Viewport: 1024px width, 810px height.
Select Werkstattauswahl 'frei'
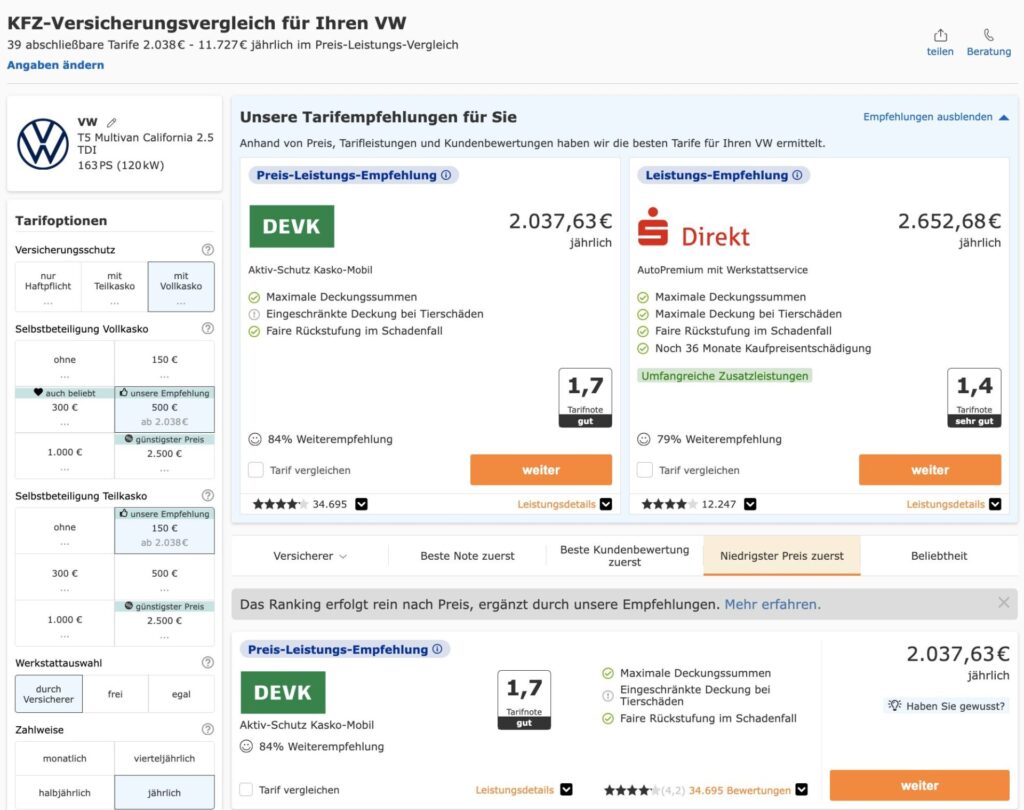tap(115, 694)
